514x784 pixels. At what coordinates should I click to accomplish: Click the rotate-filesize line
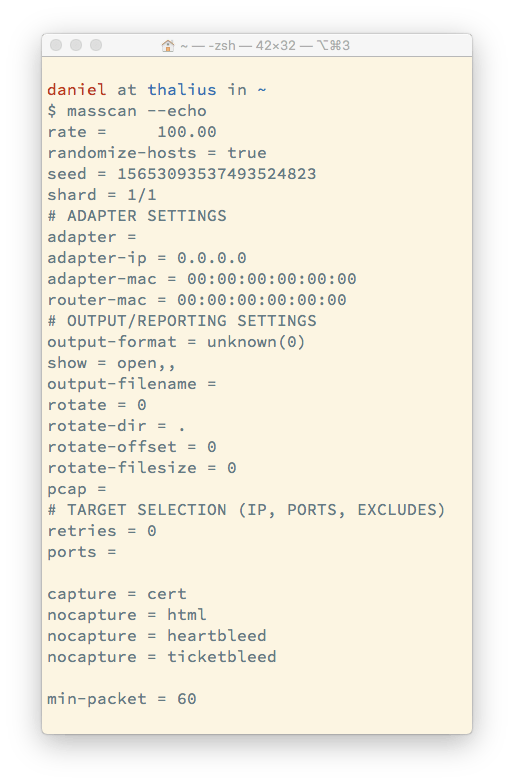(x=142, y=468)
